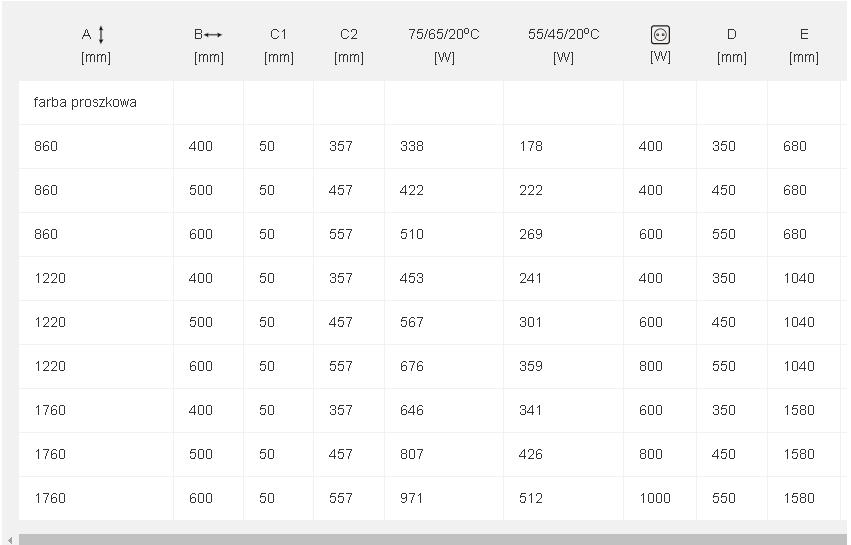851x545 pixels.
Task: Select the 'farba proszkowa' row label
Action: [x=85, y=102]
